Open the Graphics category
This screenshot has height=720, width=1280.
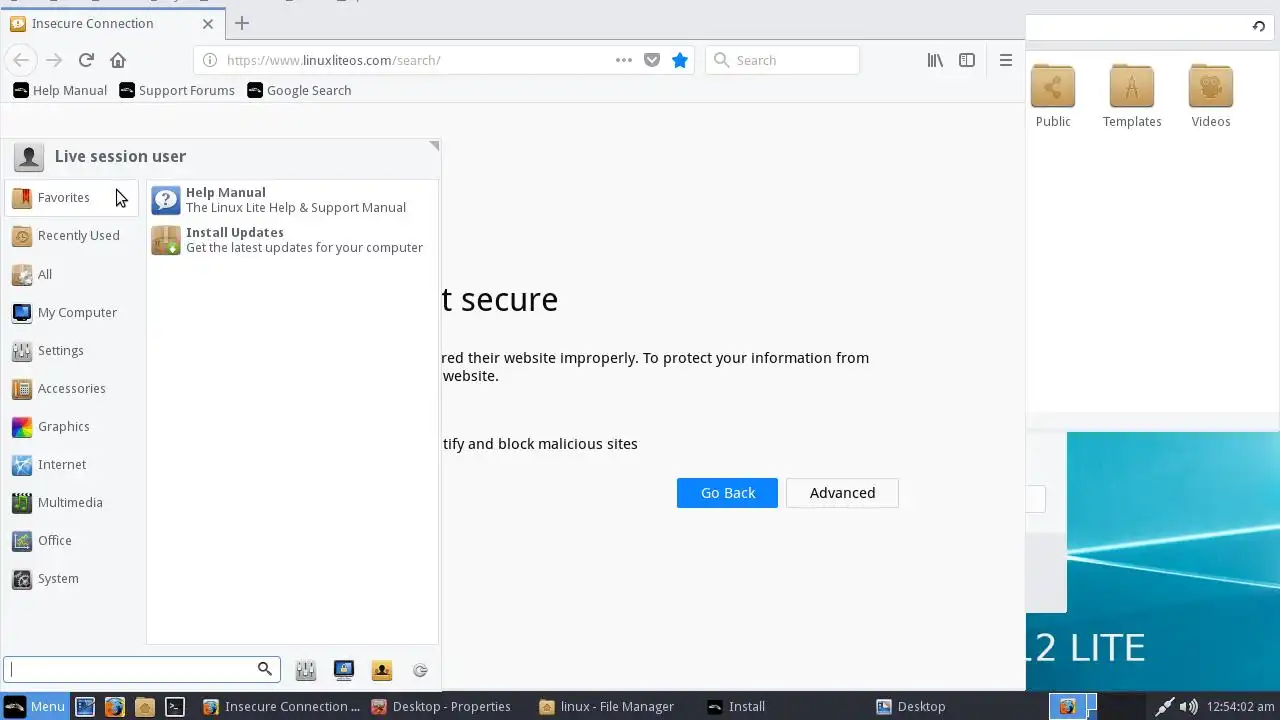[x=72, y=426]
